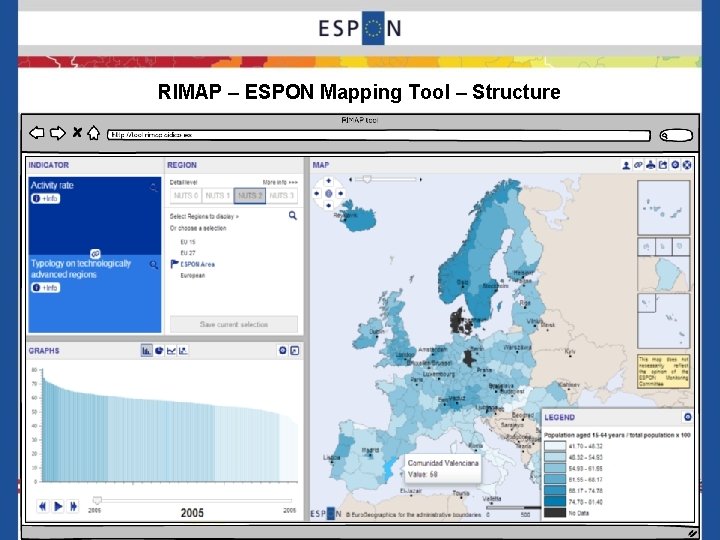The width and height of the screenshot is (720, 540).
Task: Export the map
Action: click(663, 165)
